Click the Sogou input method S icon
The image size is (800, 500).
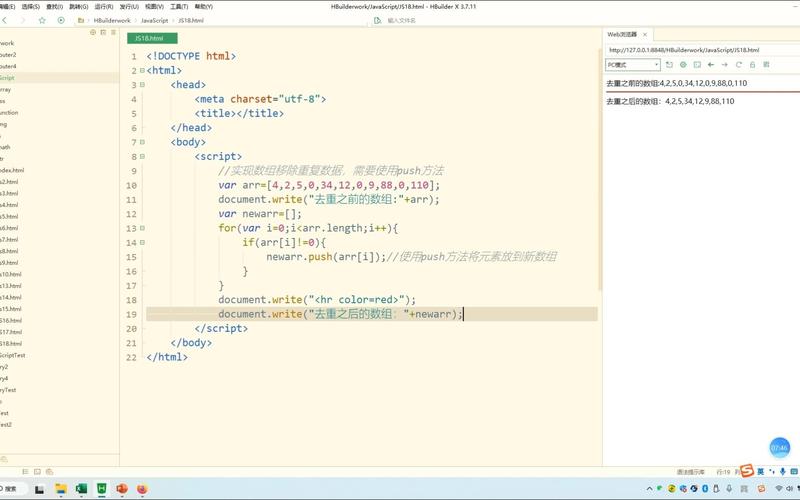tap(746, 470)
